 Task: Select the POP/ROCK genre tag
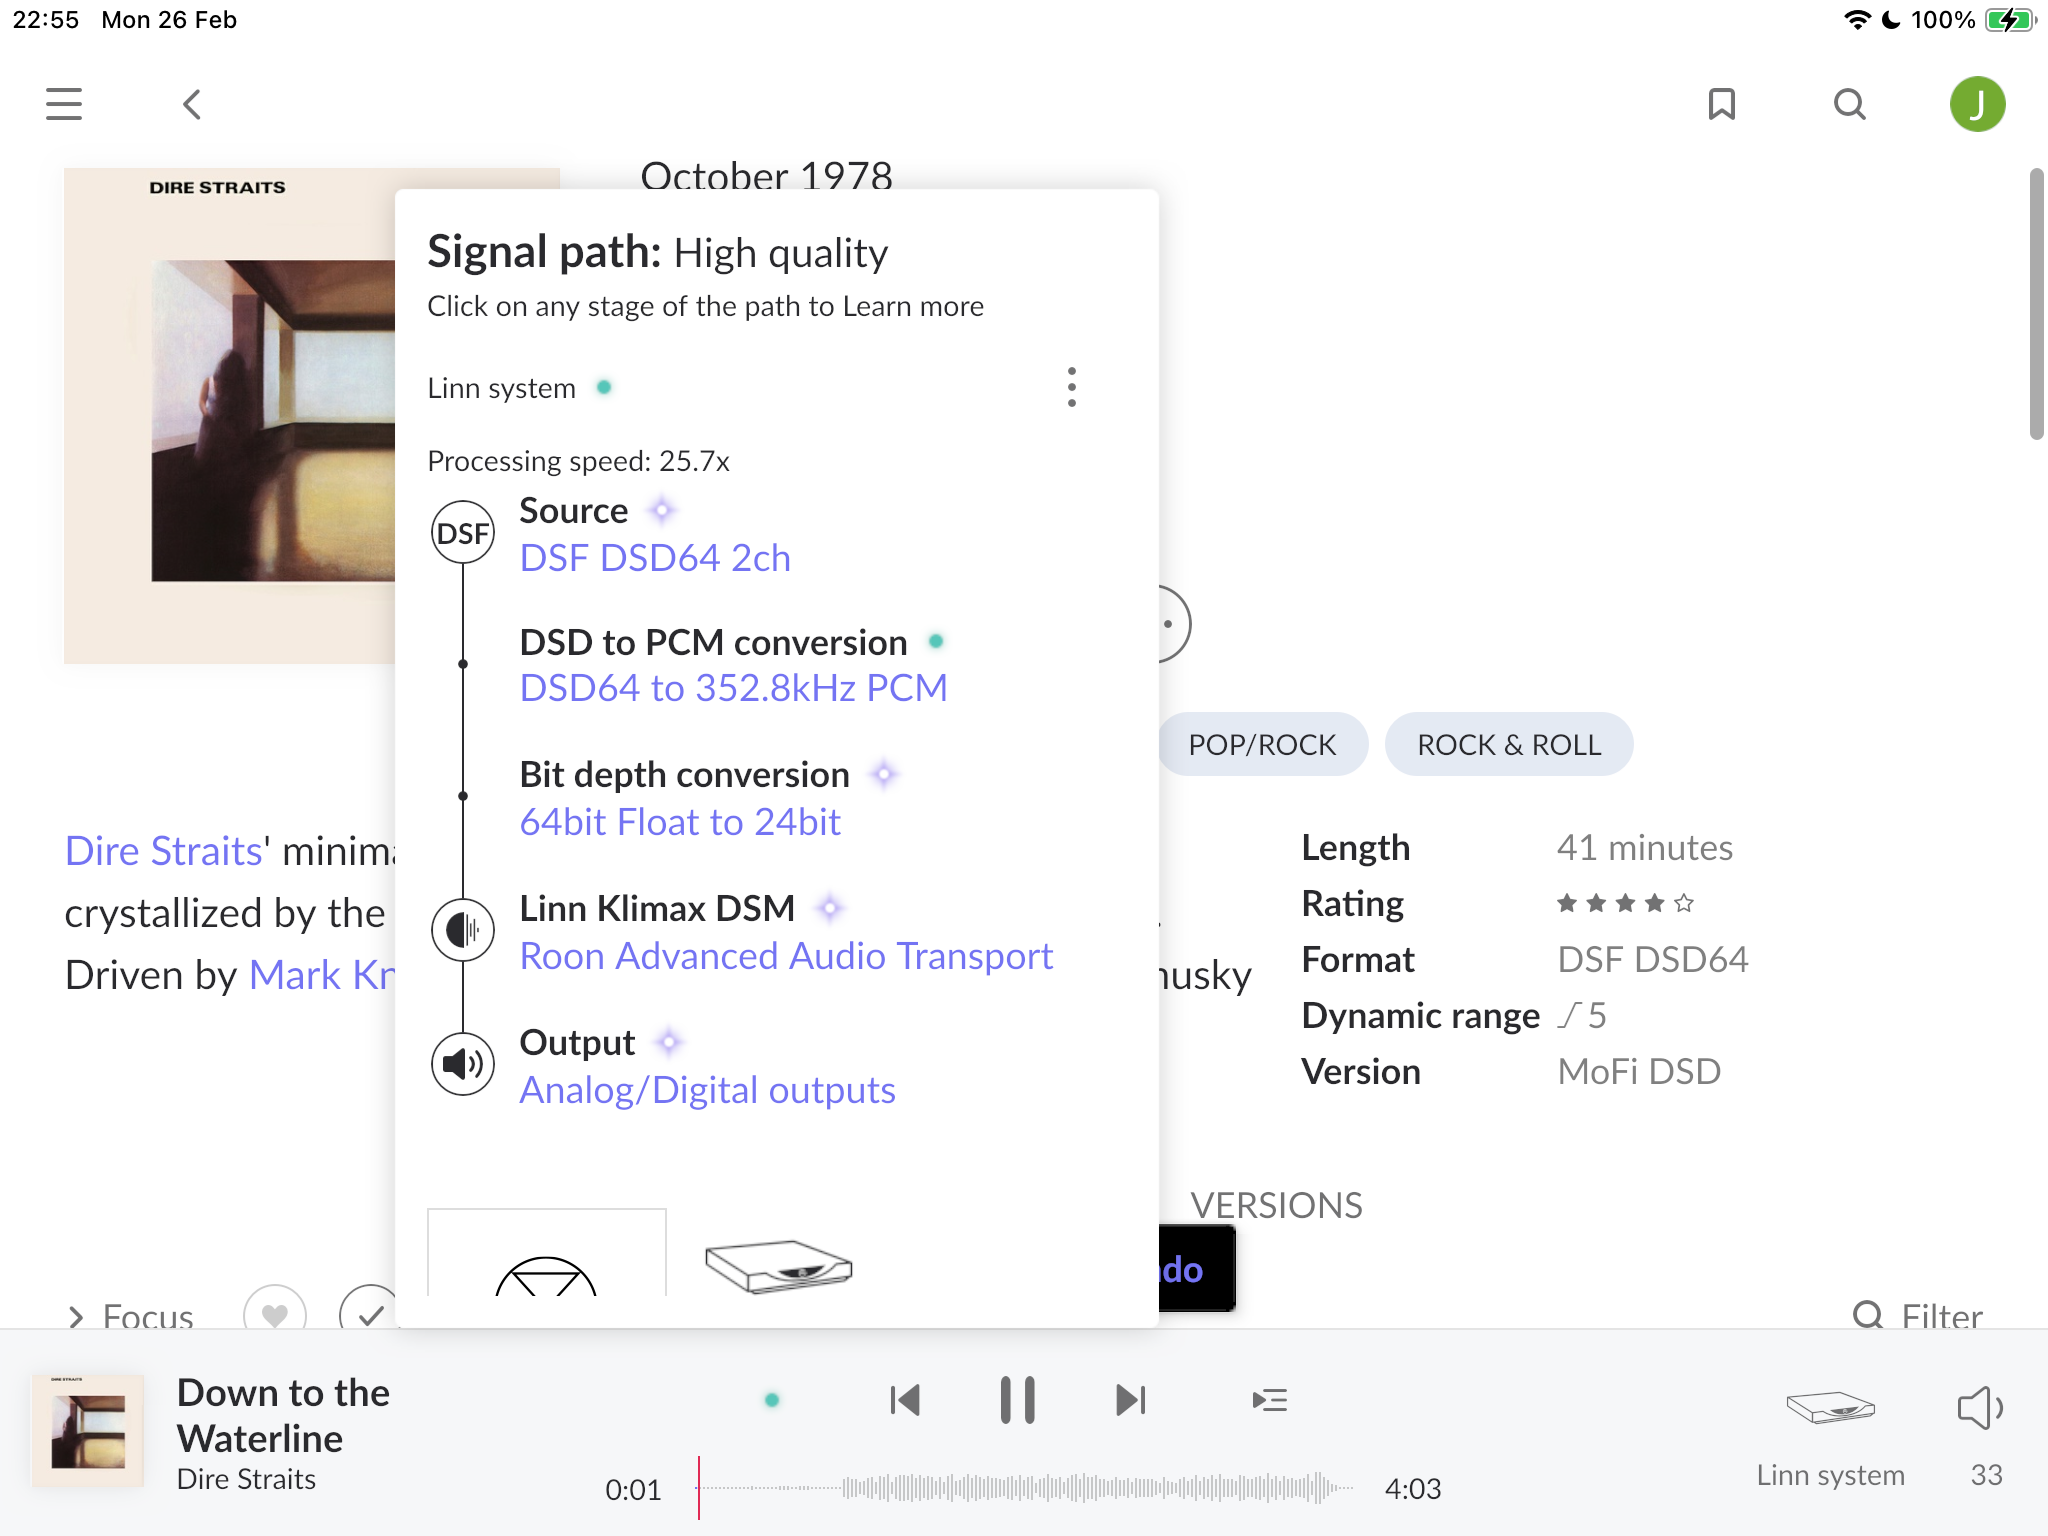point(1262,745)
